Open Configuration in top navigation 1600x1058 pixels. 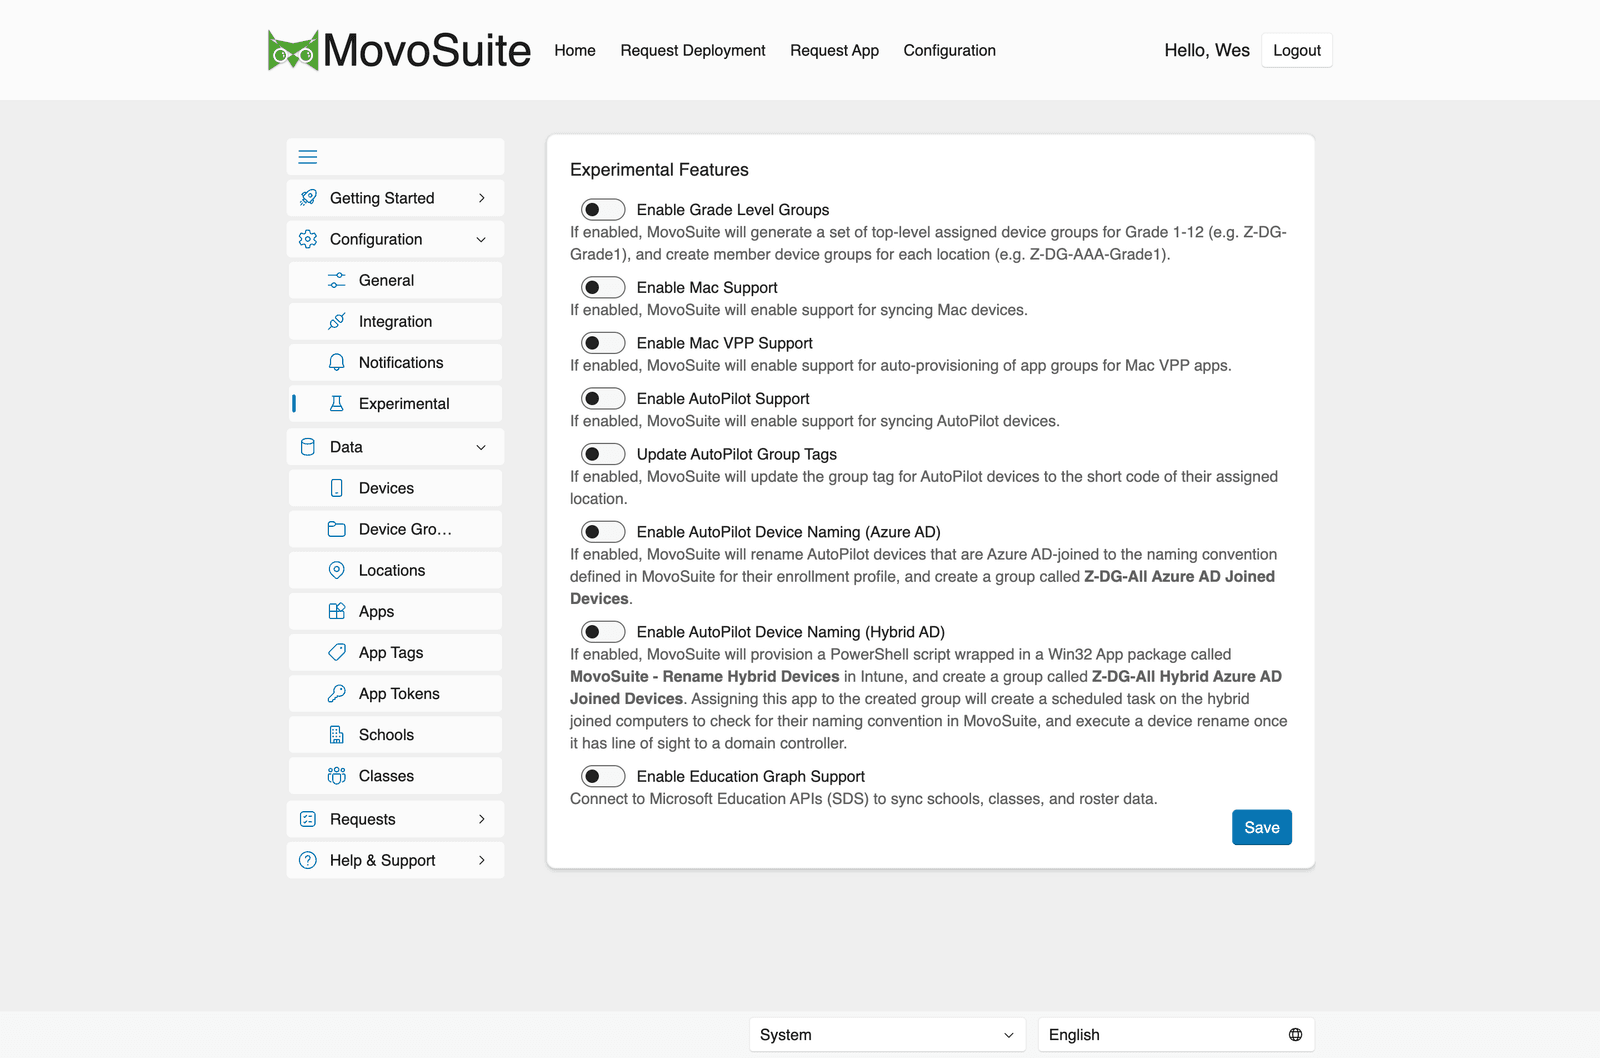coord(950,50)
